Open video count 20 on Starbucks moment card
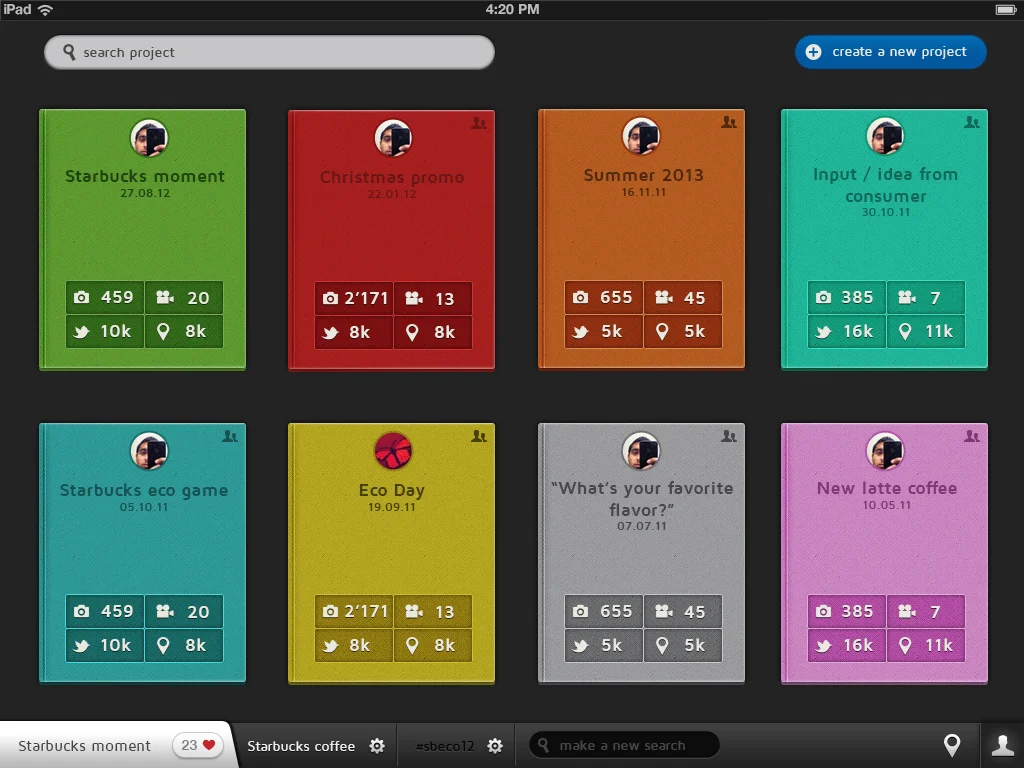The height and width of the screenshot is (768, 1024). [184, 298]
